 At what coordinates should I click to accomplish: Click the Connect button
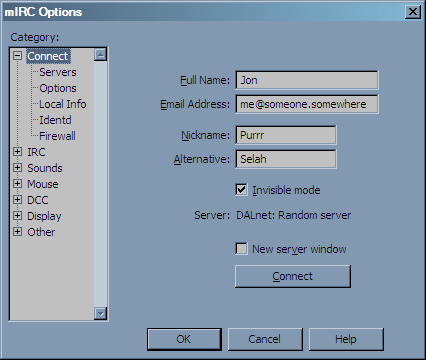(x=293, y=276)
